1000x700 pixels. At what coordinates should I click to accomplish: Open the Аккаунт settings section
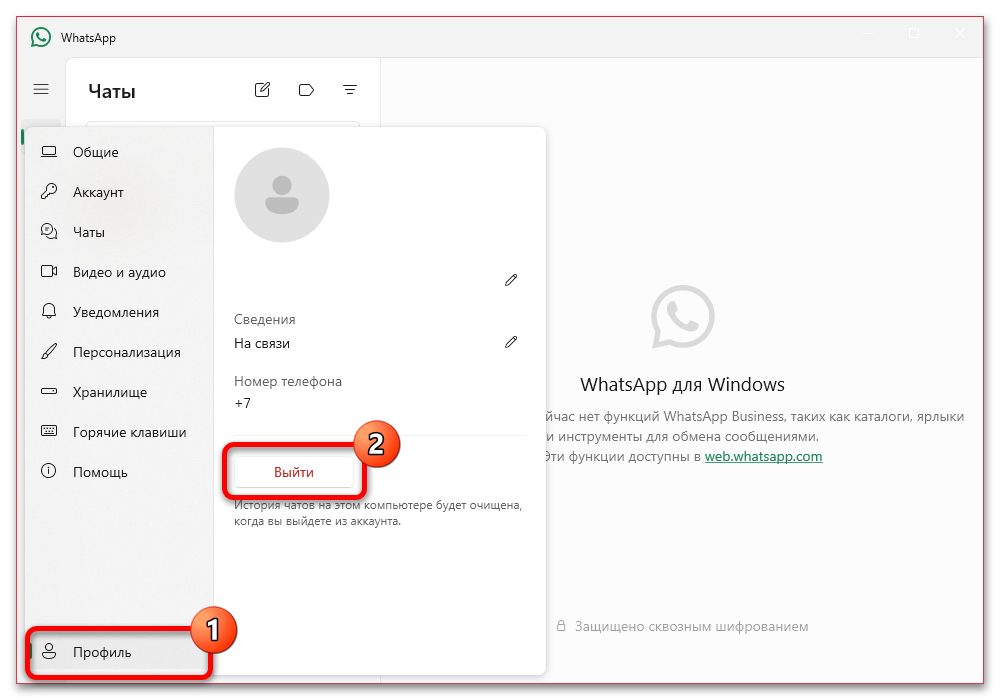119,192
